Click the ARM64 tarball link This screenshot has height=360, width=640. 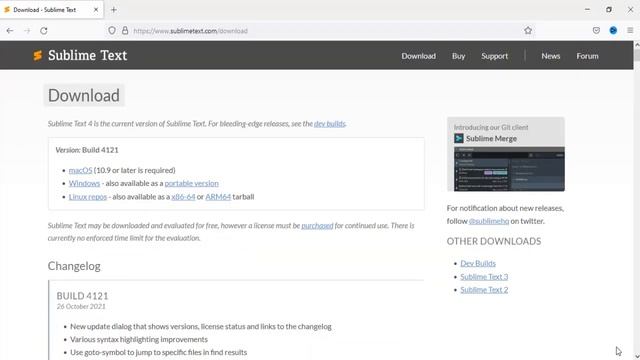[x=218, y=197]
